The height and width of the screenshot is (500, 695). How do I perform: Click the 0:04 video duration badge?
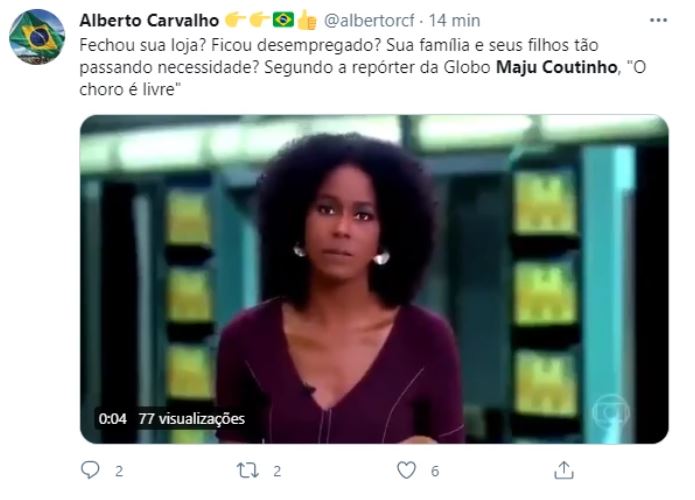tap(113, 418)
